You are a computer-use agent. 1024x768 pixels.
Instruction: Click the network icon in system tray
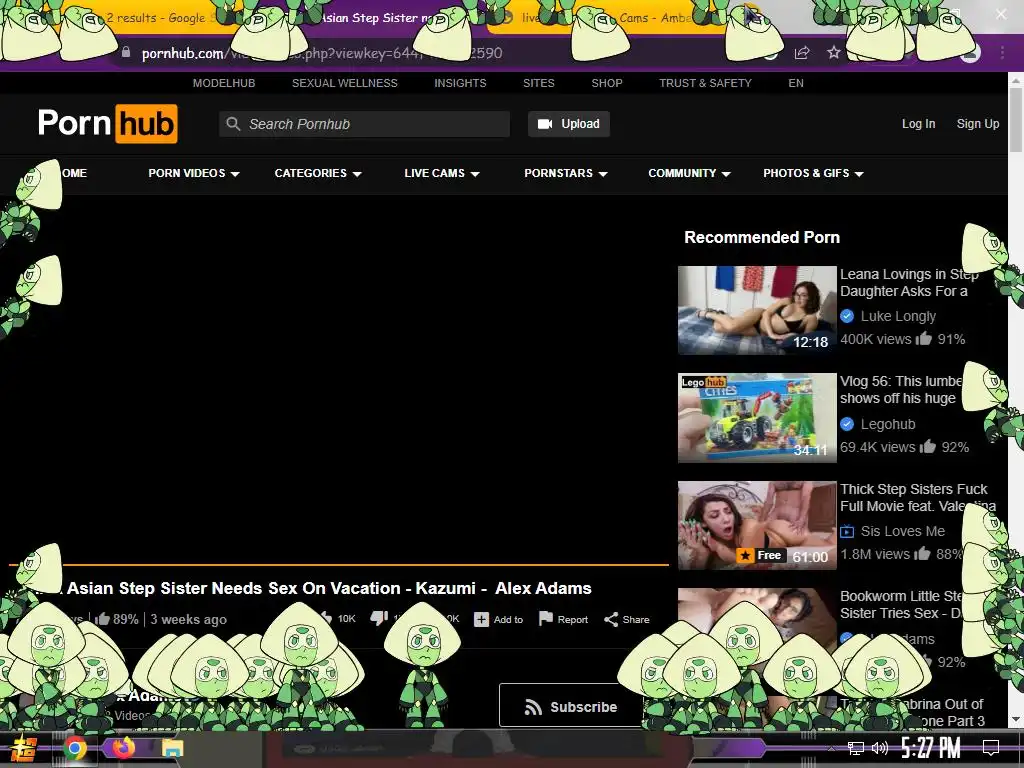[x=855, y=748]
